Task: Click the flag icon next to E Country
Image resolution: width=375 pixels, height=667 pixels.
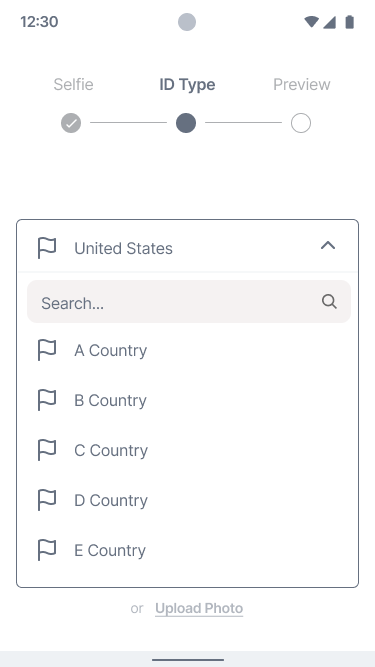Action: tap(47, 550)
